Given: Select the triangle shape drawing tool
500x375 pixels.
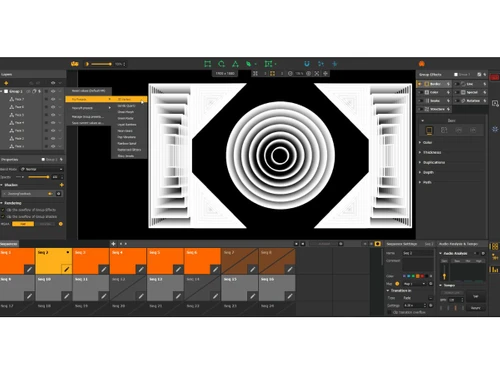Looking at the screenshot, I should (235, 64).
